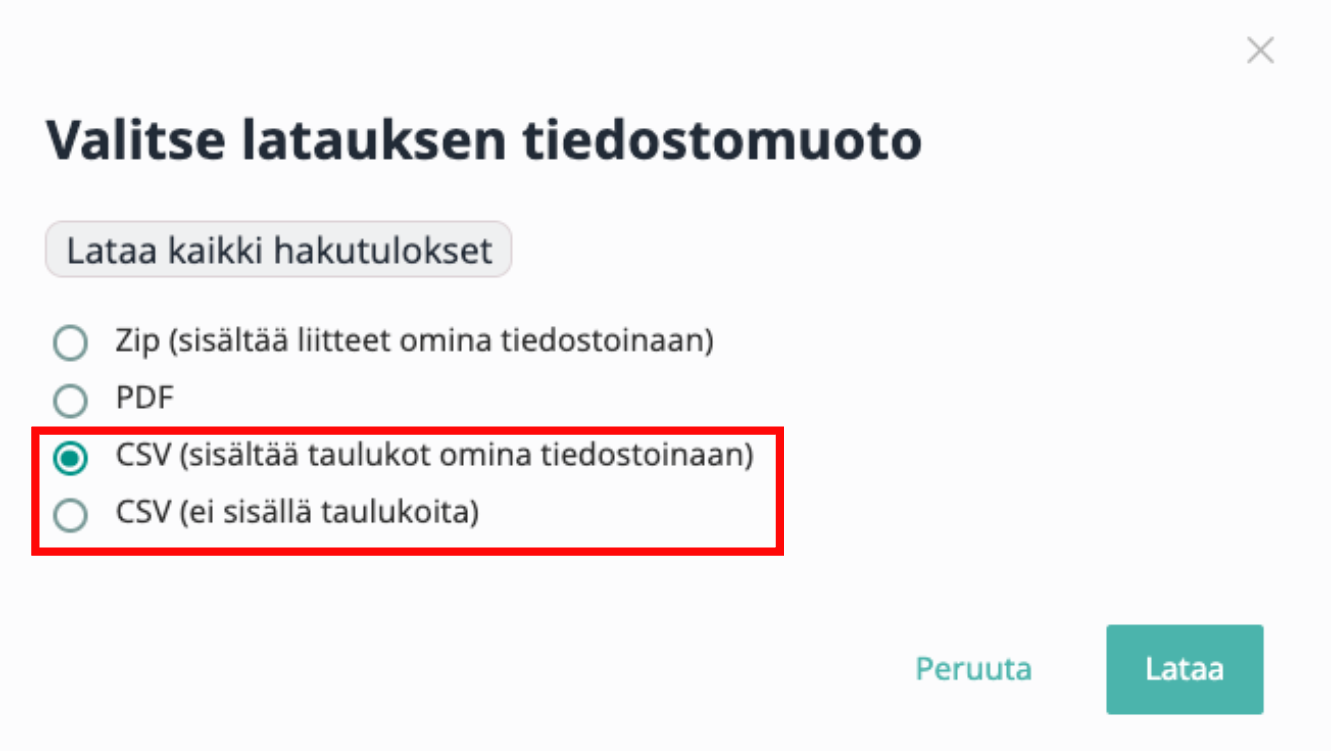The height and width of the screenshot is (751, 1331).
Task: Switch the download format to PDF
Action: (70, 401)
